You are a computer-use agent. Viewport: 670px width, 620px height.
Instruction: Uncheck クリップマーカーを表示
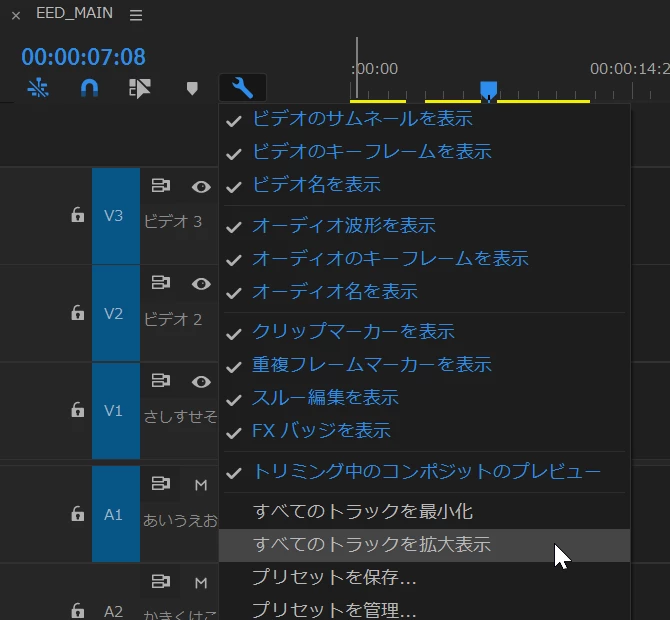click(424, 332)
